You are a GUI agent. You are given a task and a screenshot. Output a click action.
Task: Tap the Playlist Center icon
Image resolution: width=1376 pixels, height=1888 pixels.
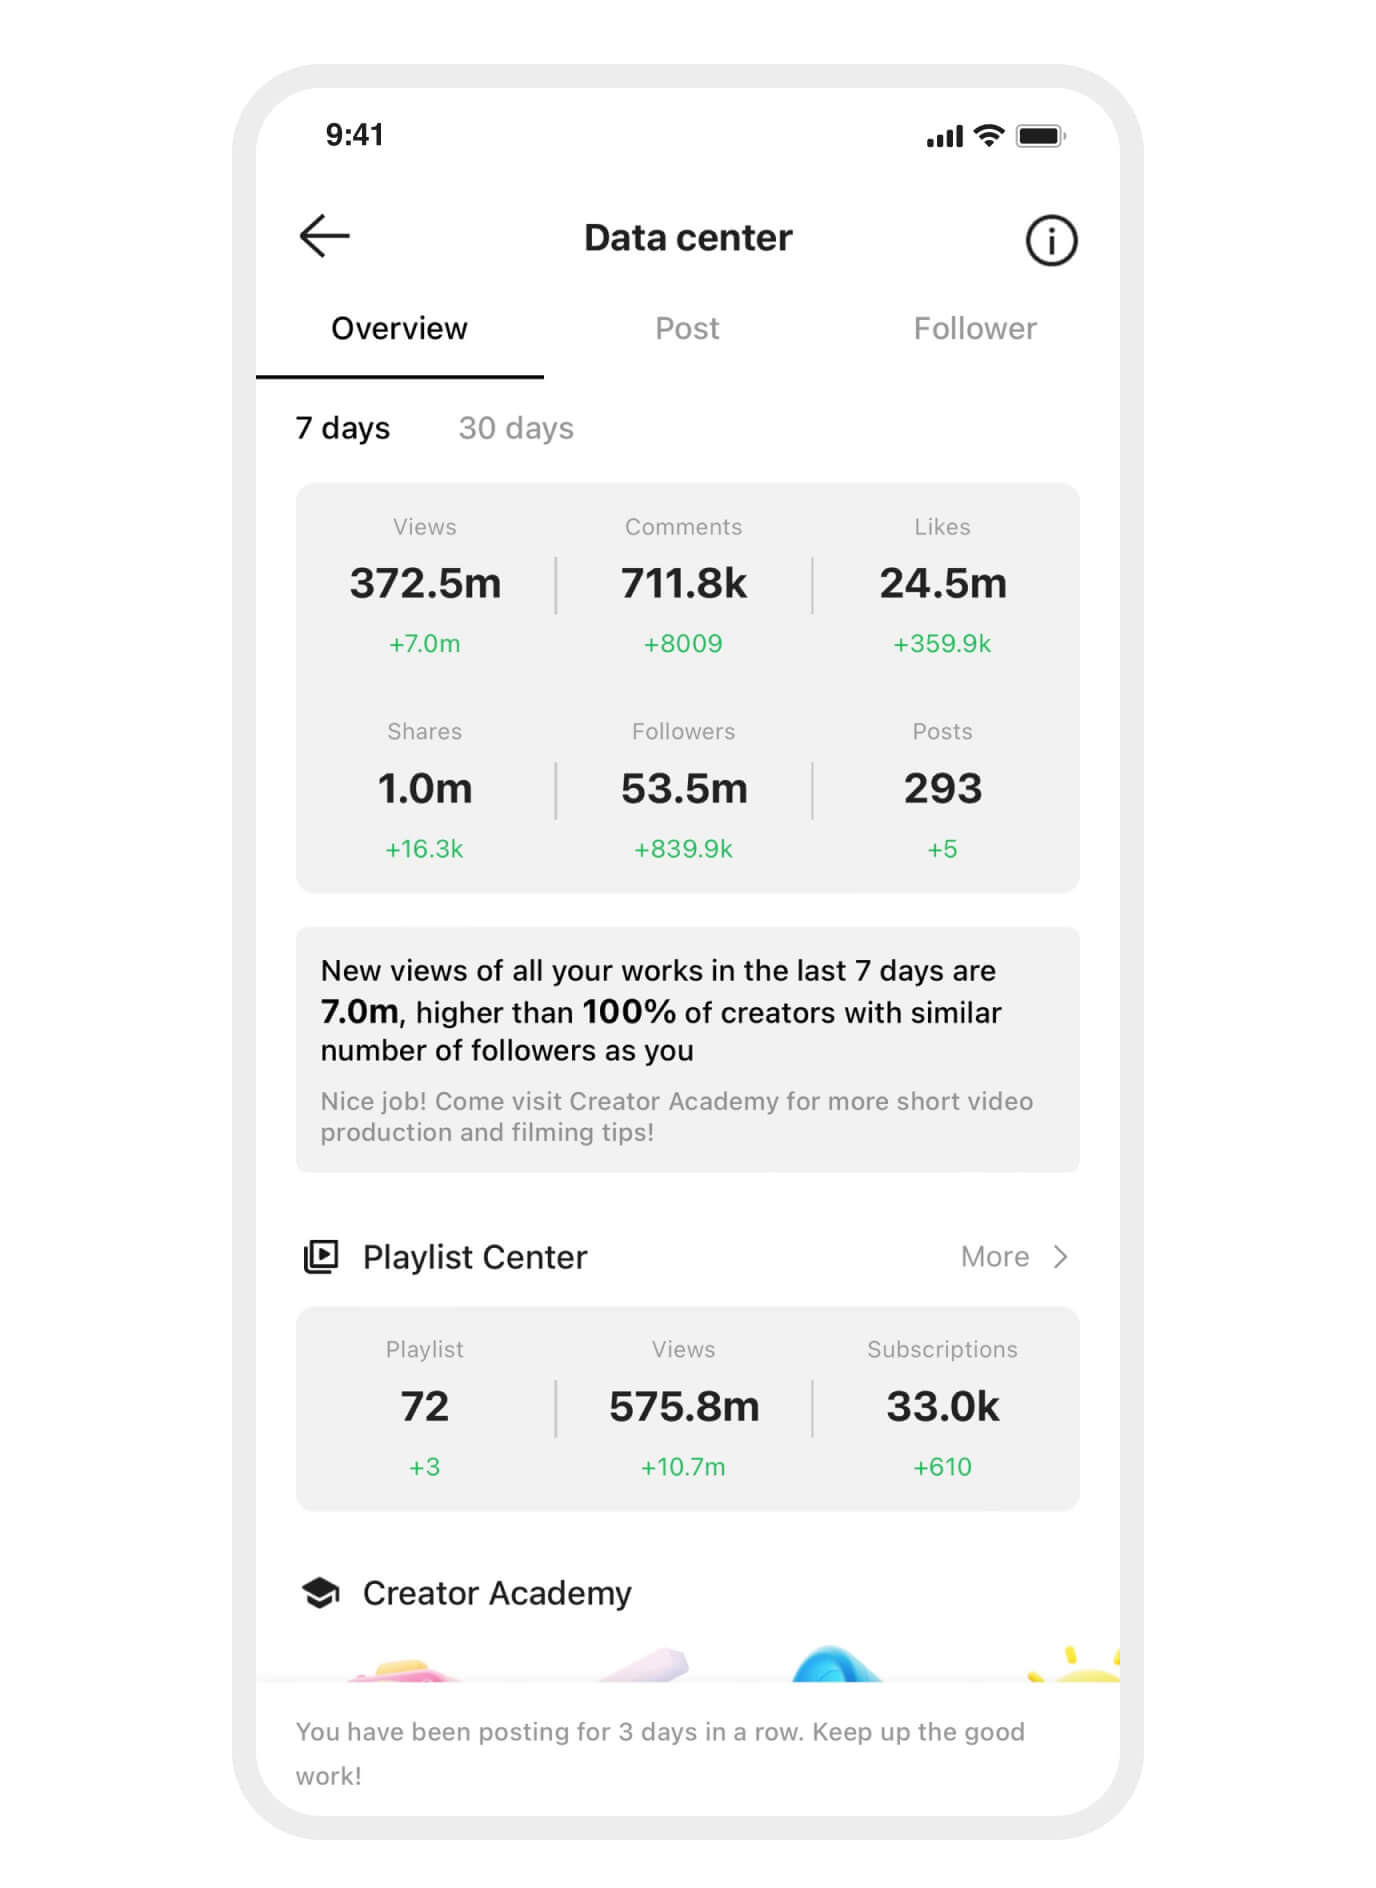coord(321,1257)
